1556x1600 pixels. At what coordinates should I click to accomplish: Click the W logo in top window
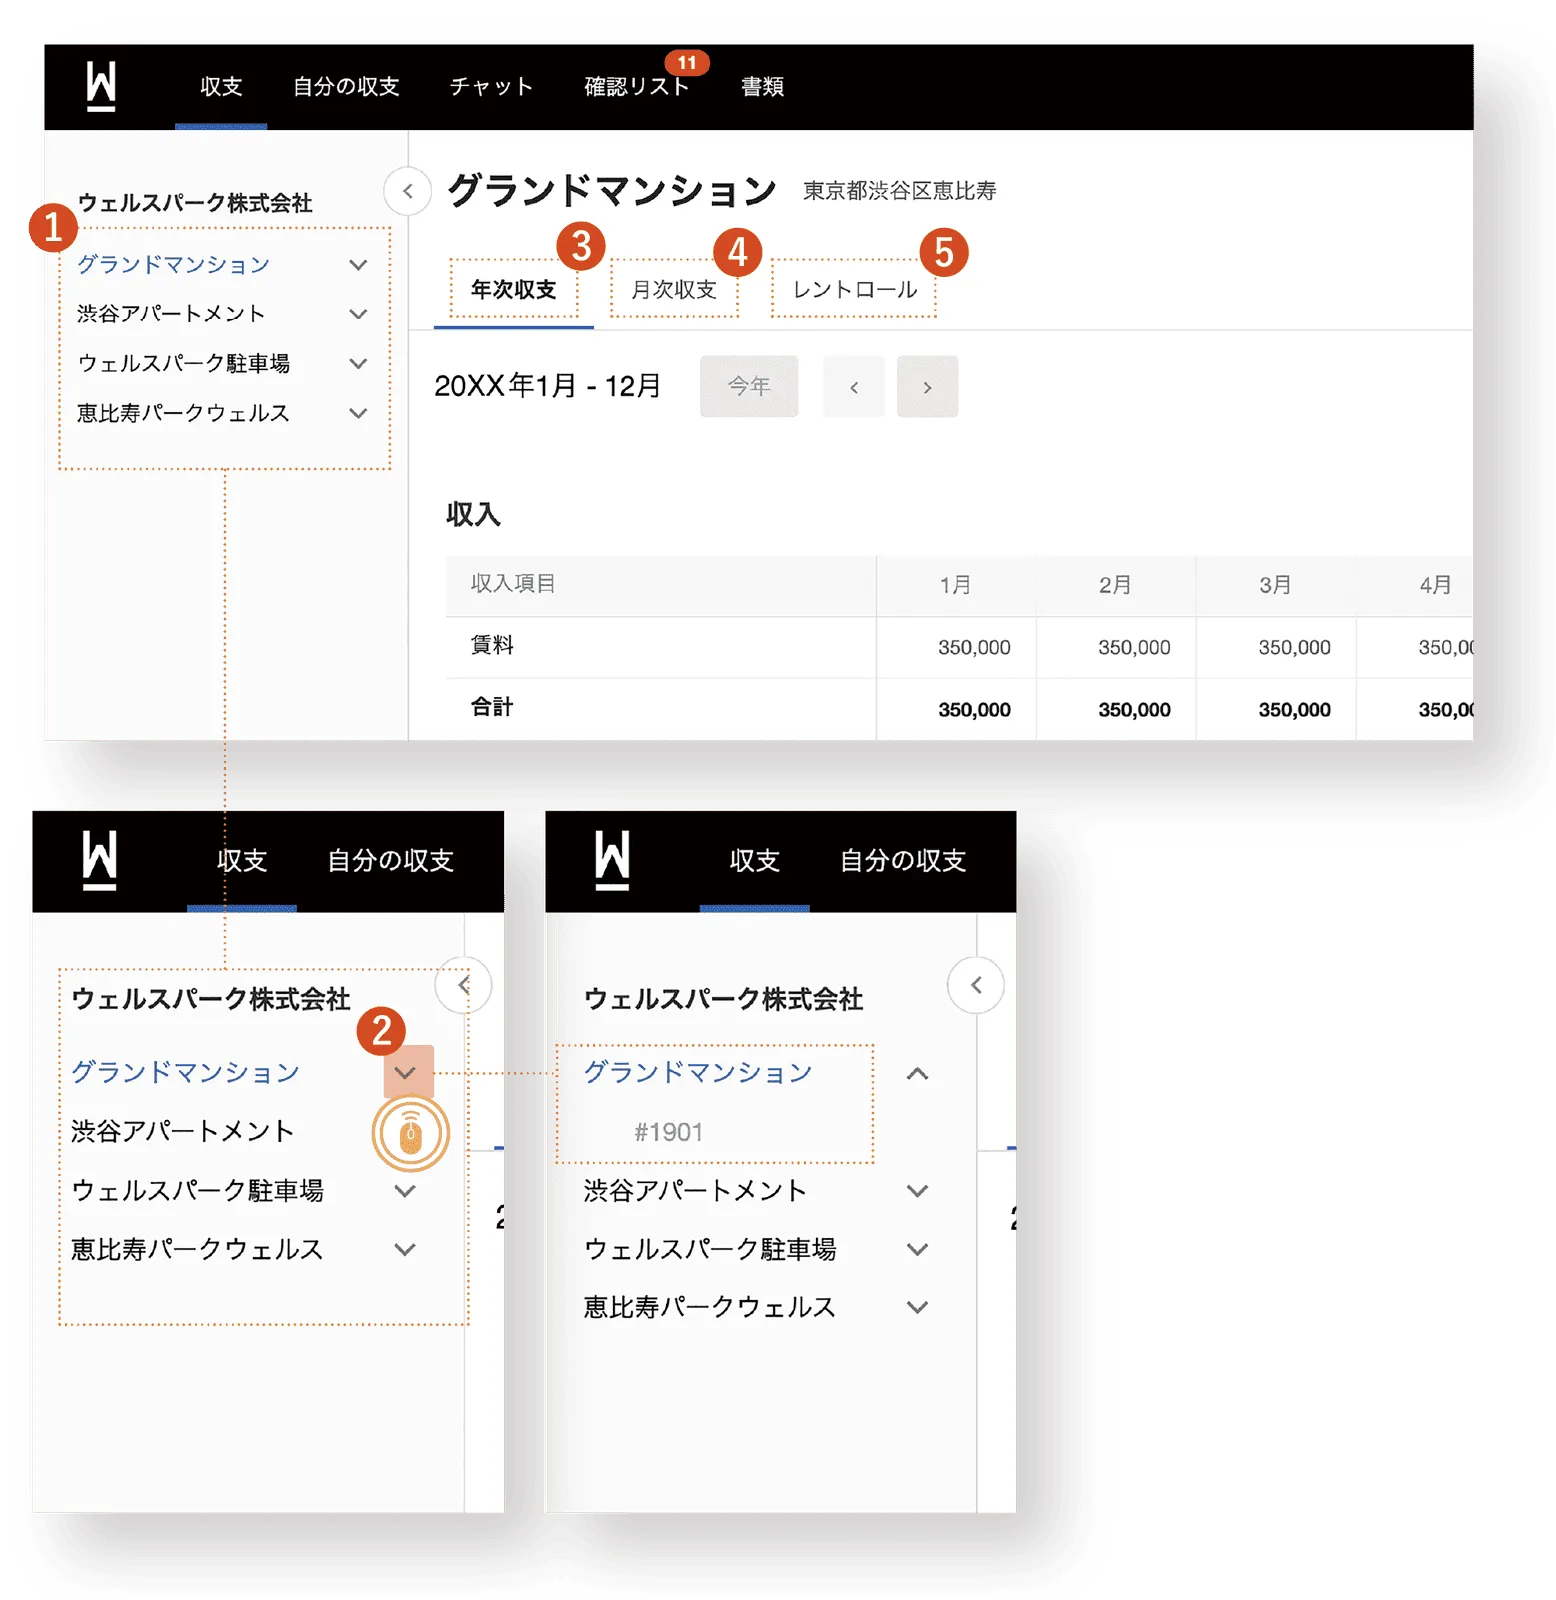(x=101, y=86)
